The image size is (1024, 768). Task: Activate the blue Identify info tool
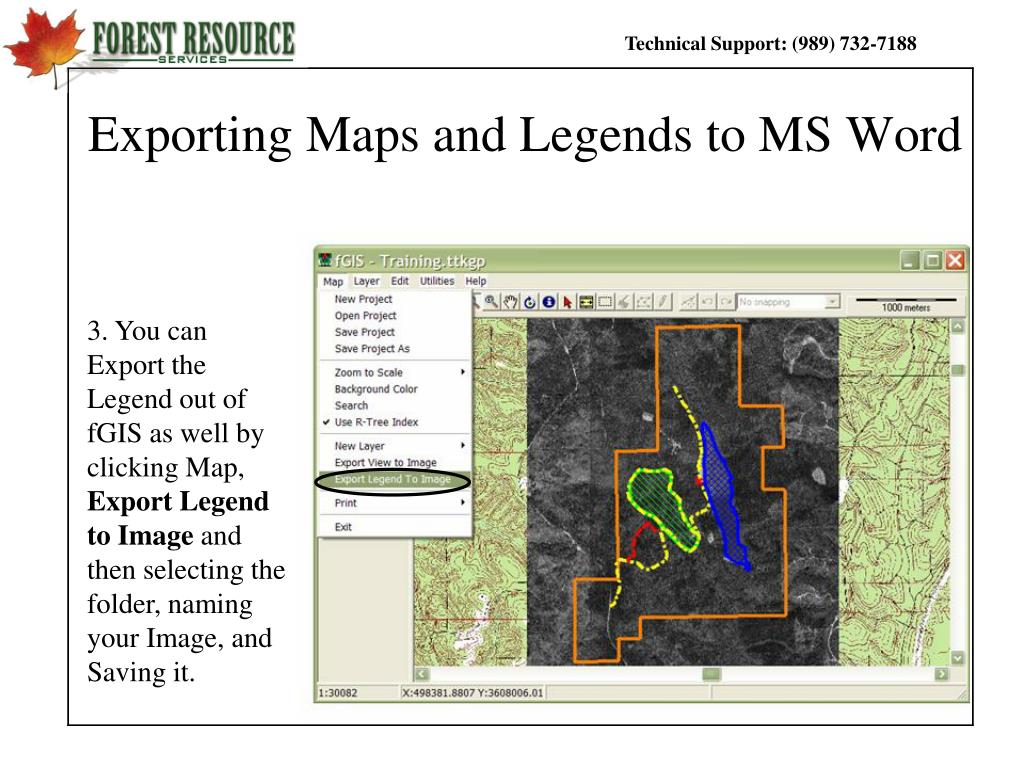[x=549, y=302]
